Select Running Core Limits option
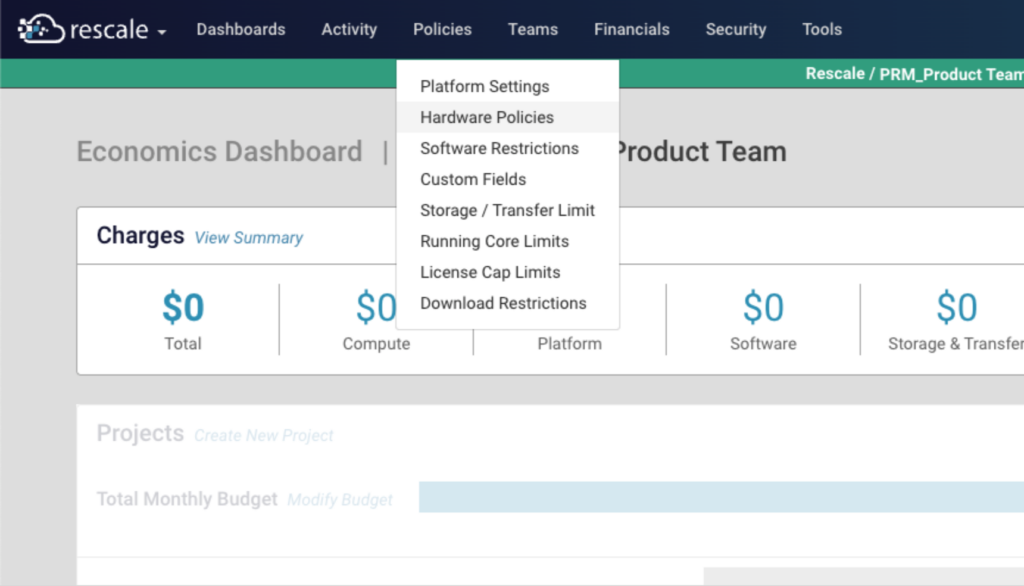 click(x=494, y=241)
